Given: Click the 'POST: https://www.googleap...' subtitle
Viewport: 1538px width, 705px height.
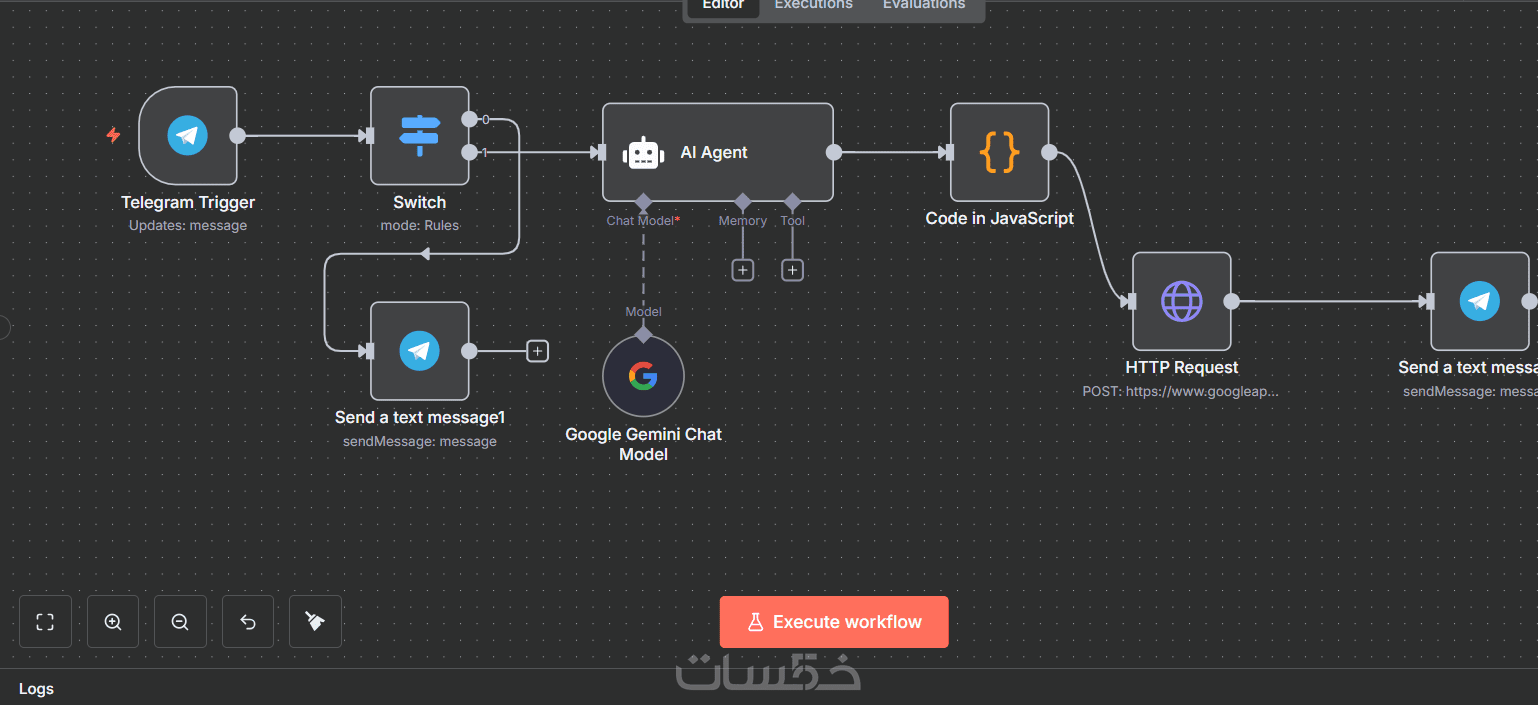Looking at the screenshot, I should click(1181, 392).
